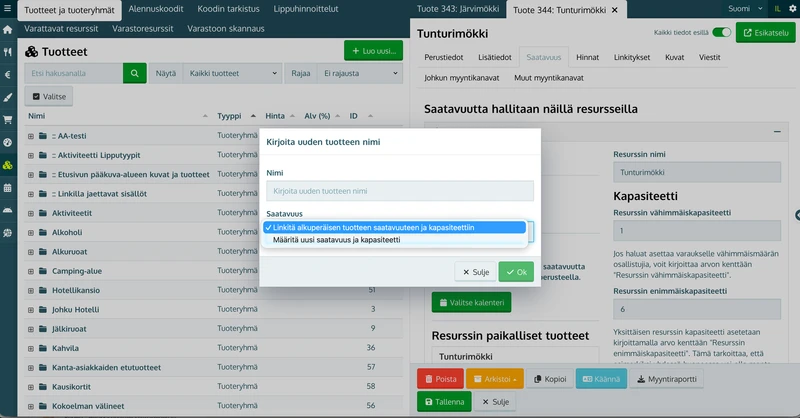Click folder icon of AA-testi row

tap(43, 136)
